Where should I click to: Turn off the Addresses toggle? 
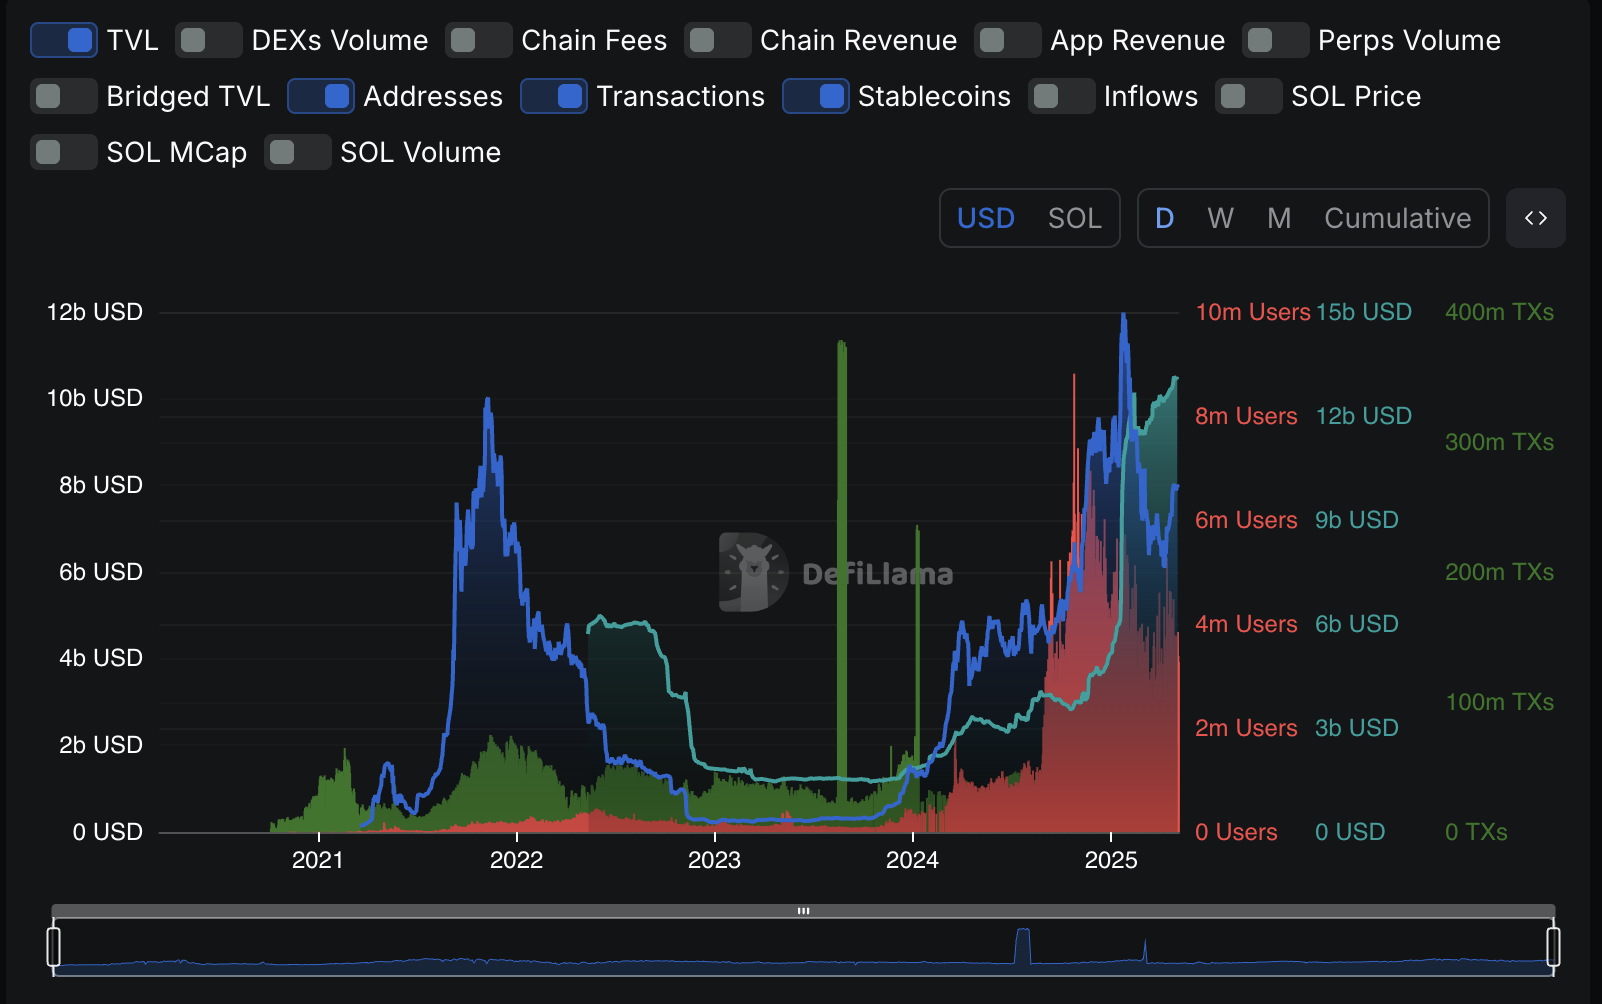click(321, 96)
